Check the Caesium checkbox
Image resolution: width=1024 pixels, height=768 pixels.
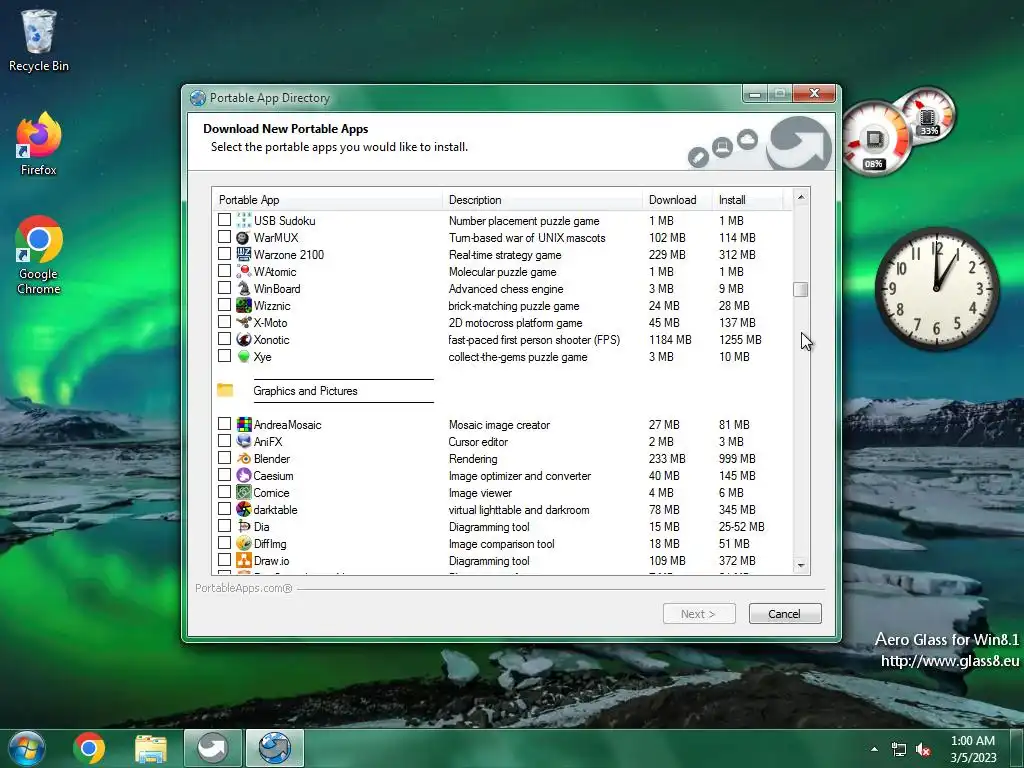[x=224, y=475]
